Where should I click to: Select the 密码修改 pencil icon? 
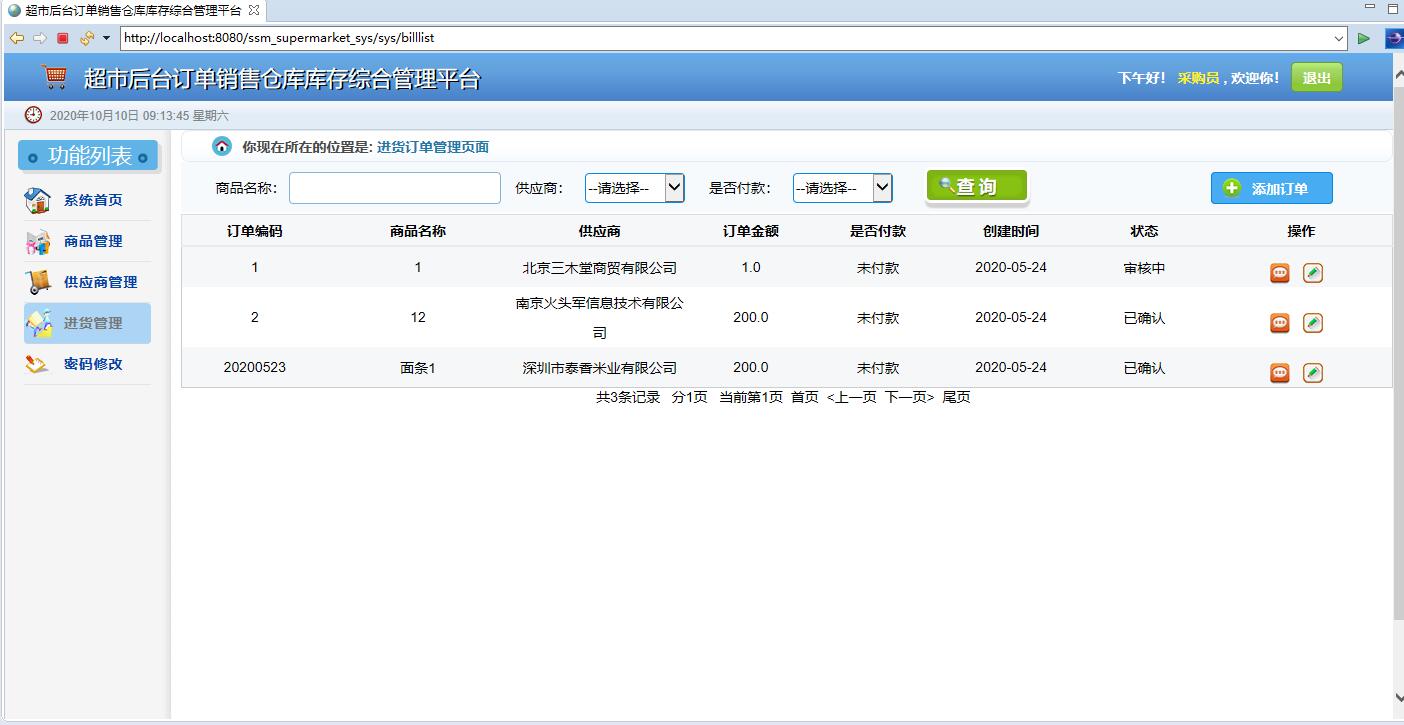click(x=39, y=363)
